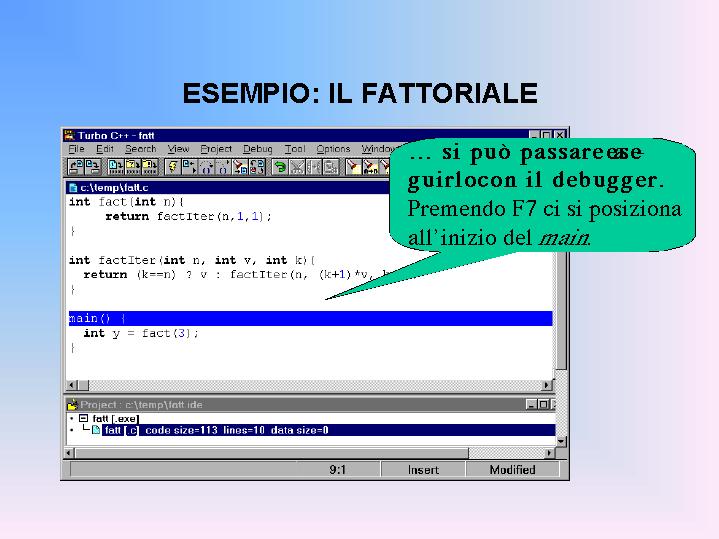
Task: Click the highlighted main() code line
Action: point(300,318)
